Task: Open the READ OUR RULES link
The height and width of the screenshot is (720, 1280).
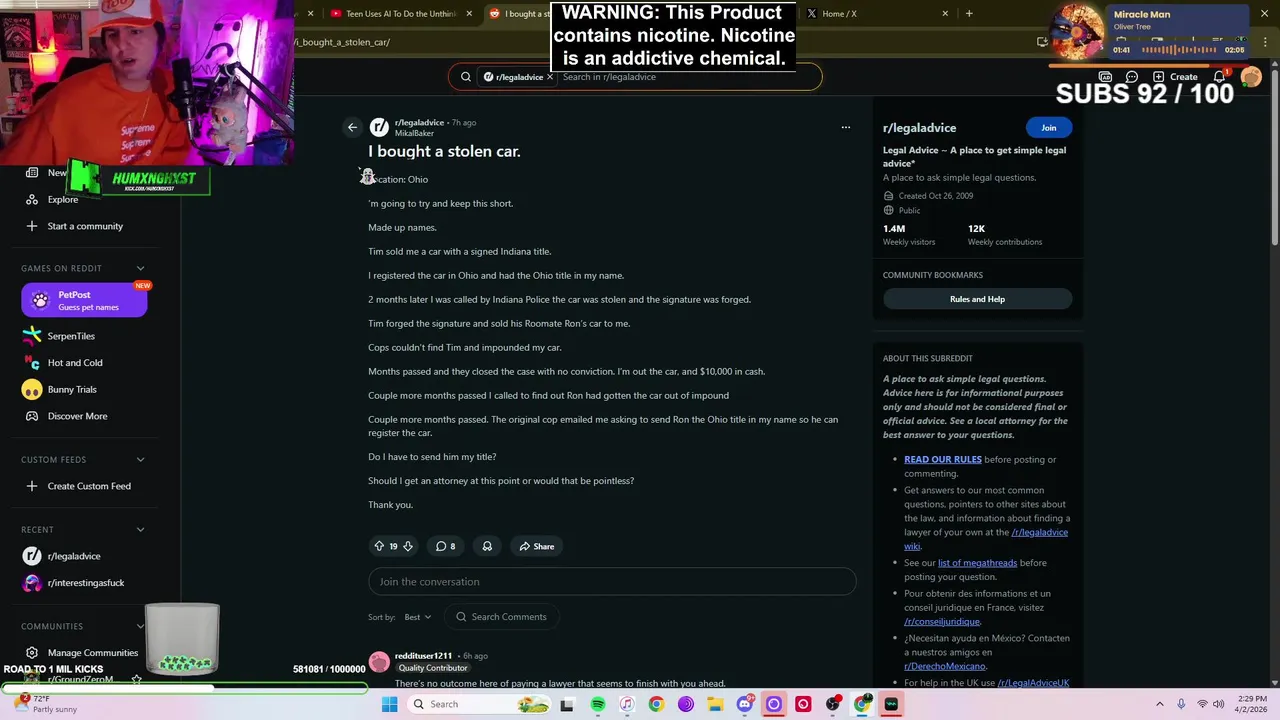Action: [x=942, y=459]
